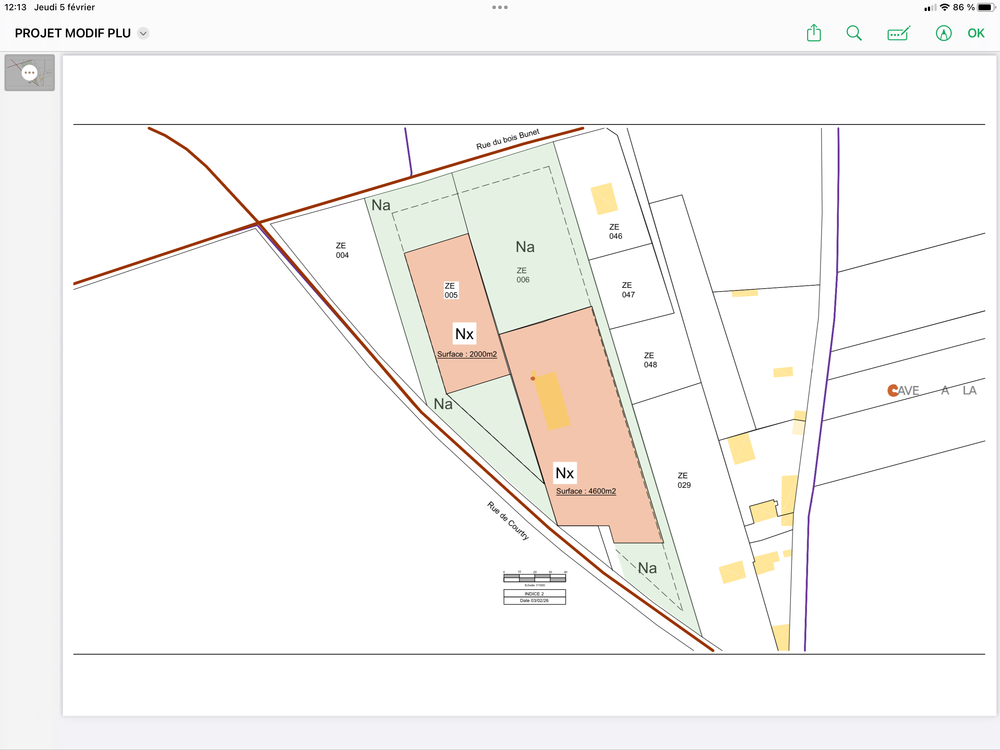This screenshot has width=1000, height=750.
Task: Open the page thumbnail ellipsis menu
Action: 29,73
